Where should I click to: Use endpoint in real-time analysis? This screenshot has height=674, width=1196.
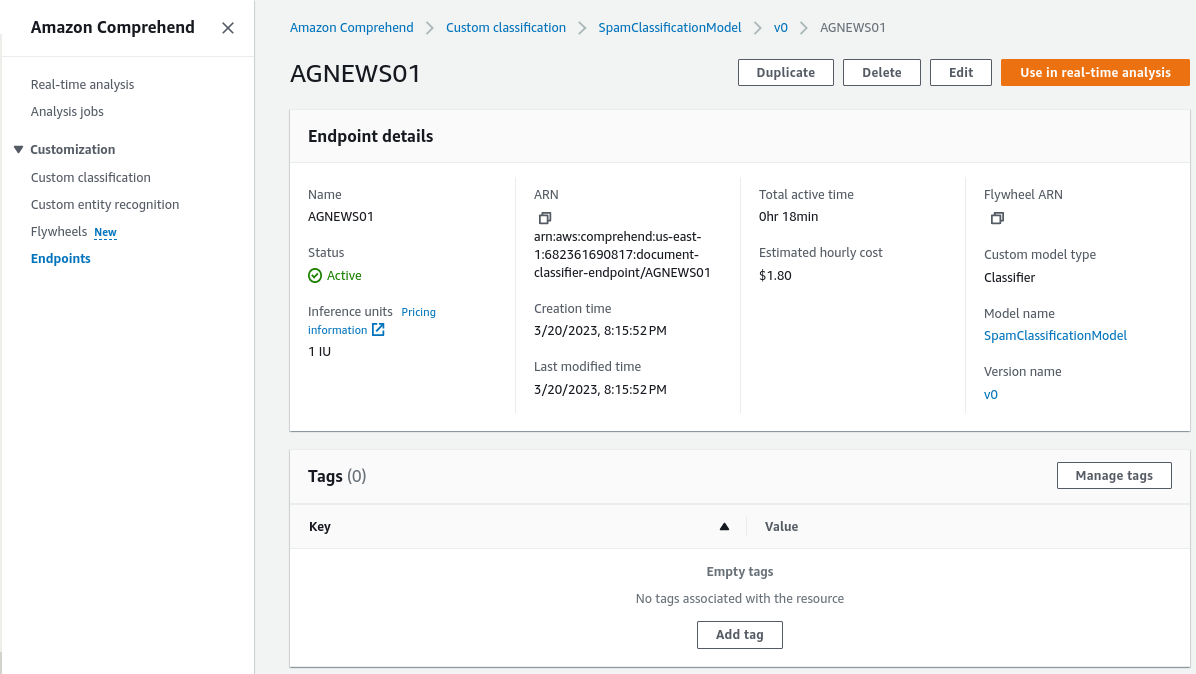coord(1095,72)
